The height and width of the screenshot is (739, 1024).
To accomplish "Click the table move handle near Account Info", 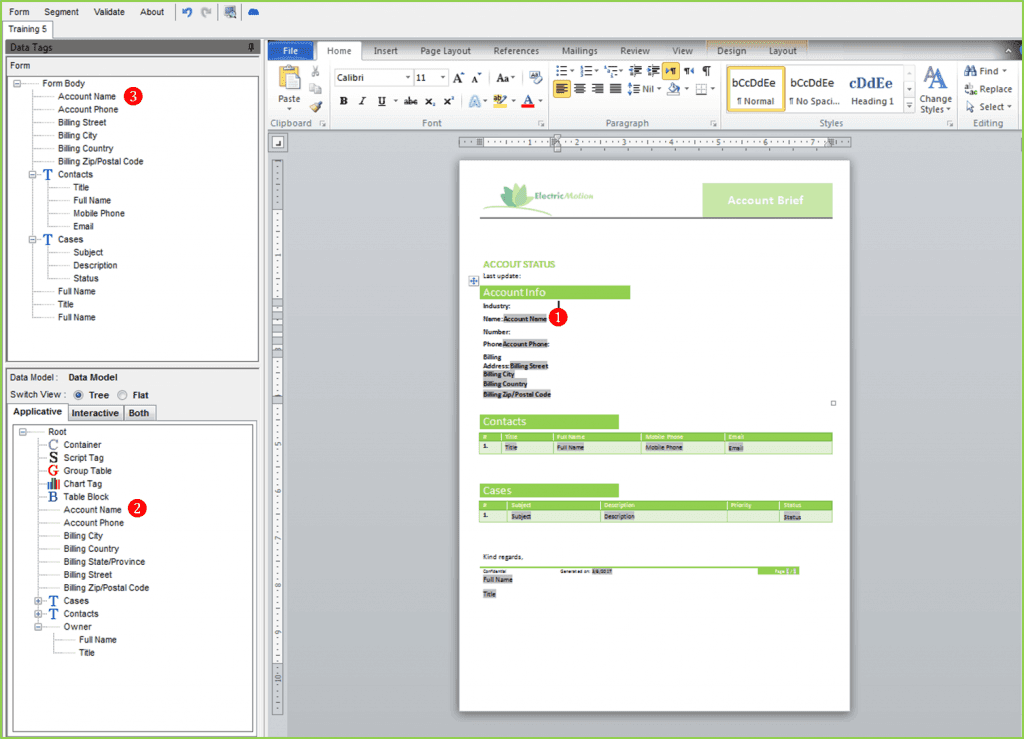I will (473, 281).
